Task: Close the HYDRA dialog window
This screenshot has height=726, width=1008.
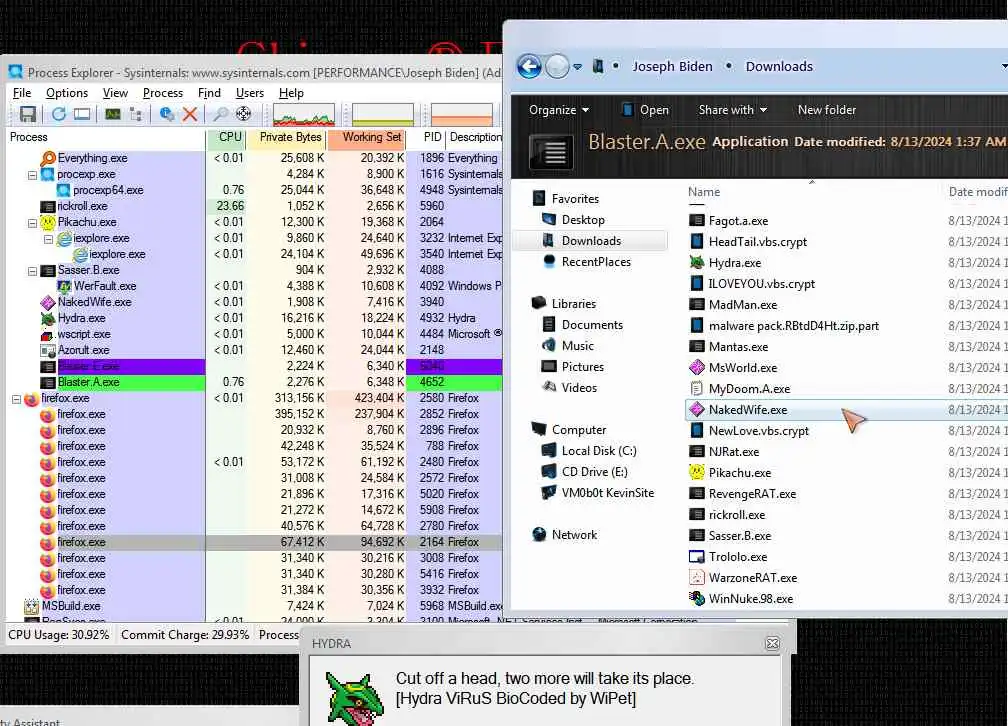Action: pos(773,644)
